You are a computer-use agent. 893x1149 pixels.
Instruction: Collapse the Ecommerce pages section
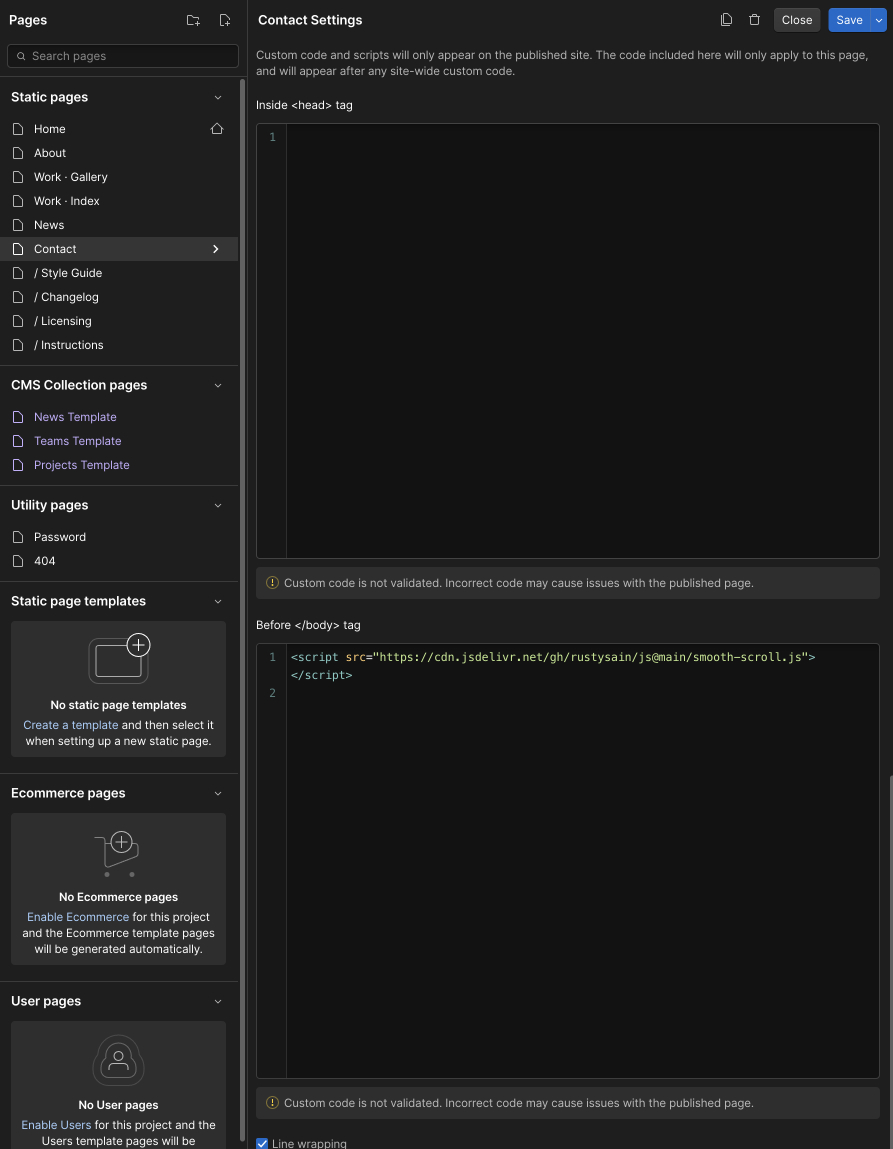(x=218, y=794)
